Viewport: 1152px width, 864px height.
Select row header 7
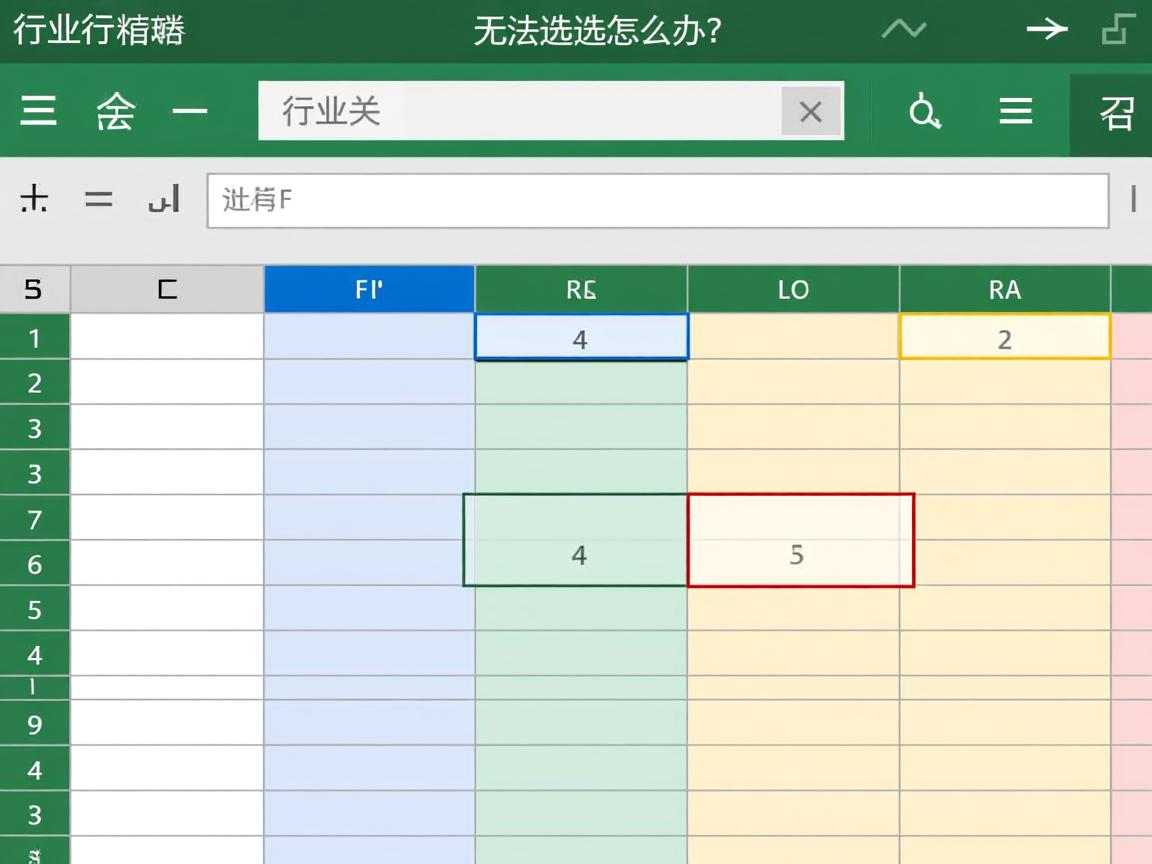[35, 518]
